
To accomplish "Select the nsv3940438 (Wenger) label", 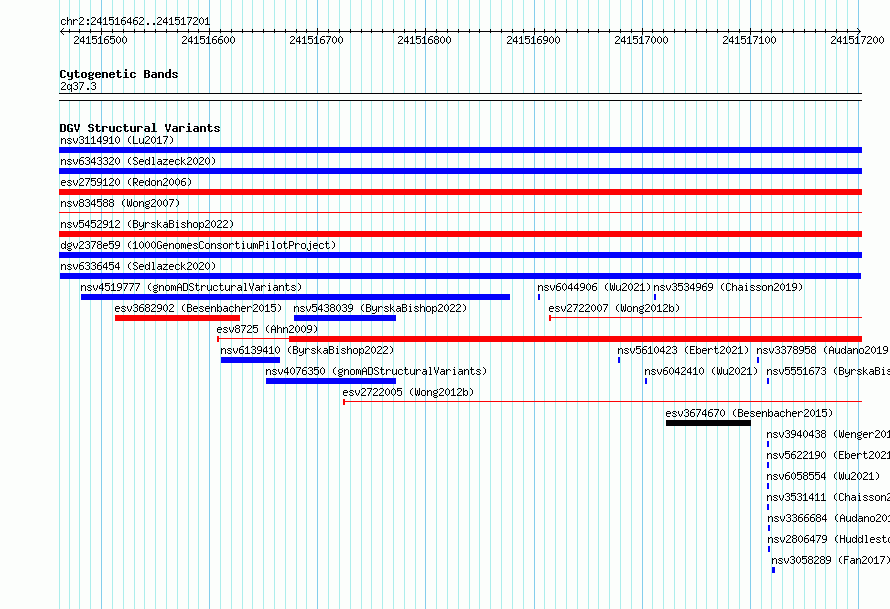I will 828,434.
